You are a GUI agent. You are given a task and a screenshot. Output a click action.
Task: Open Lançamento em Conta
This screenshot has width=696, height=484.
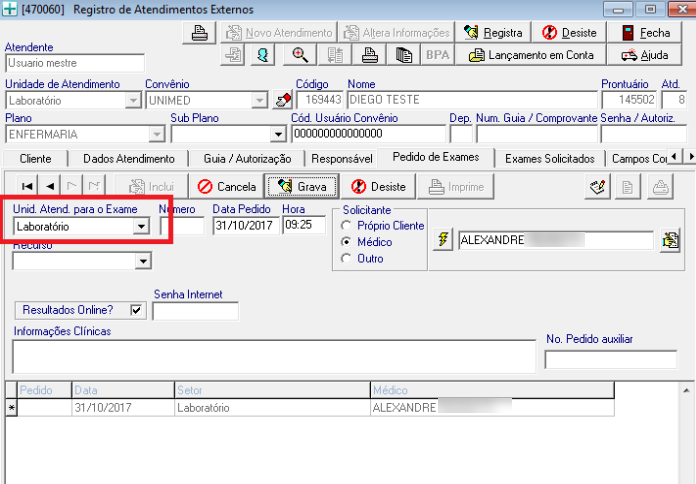pos(531,55)
